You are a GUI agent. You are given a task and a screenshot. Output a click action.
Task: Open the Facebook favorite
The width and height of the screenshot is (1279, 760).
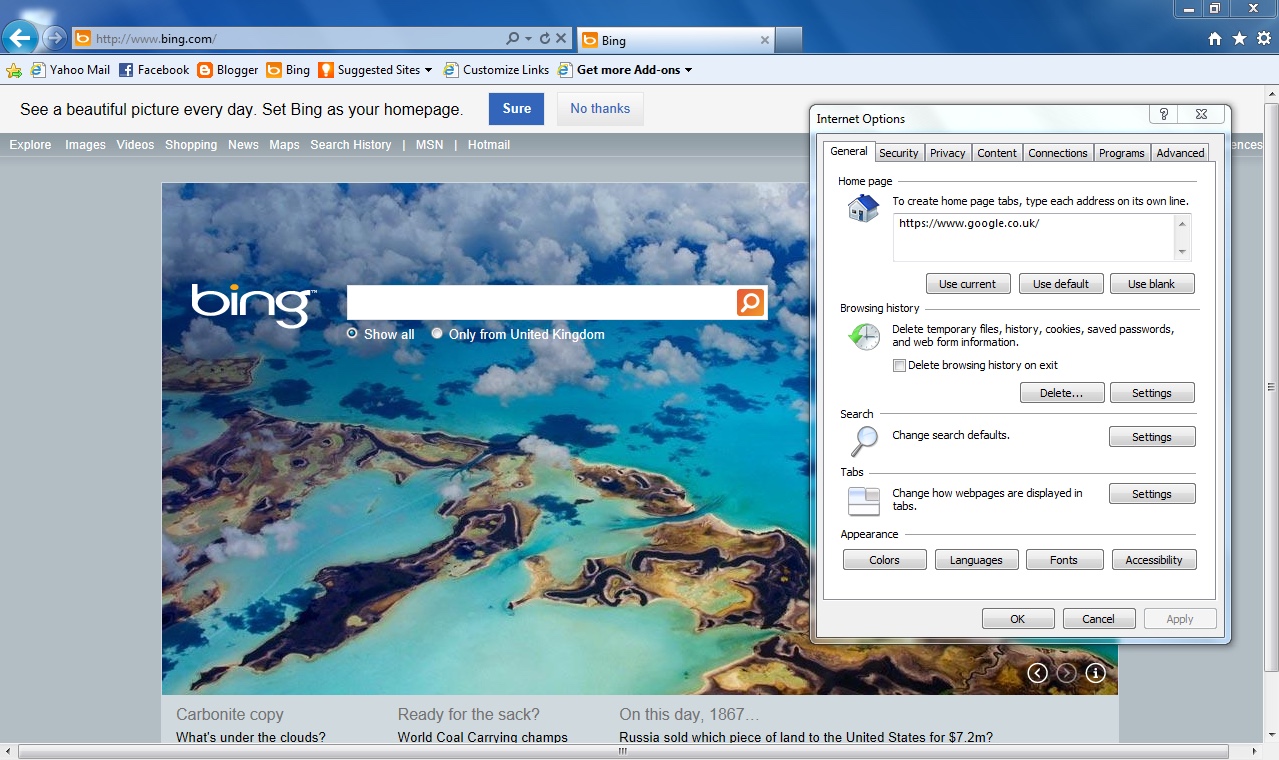tap(154, 70)
